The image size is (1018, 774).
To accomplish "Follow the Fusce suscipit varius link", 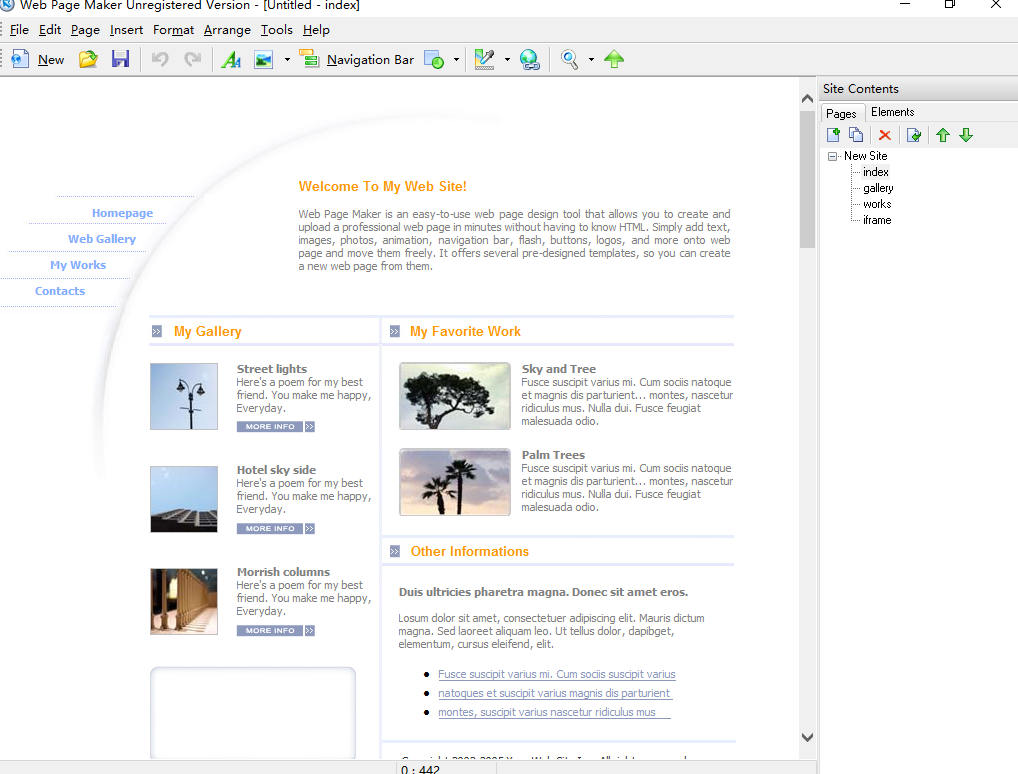I will [556, 674].
